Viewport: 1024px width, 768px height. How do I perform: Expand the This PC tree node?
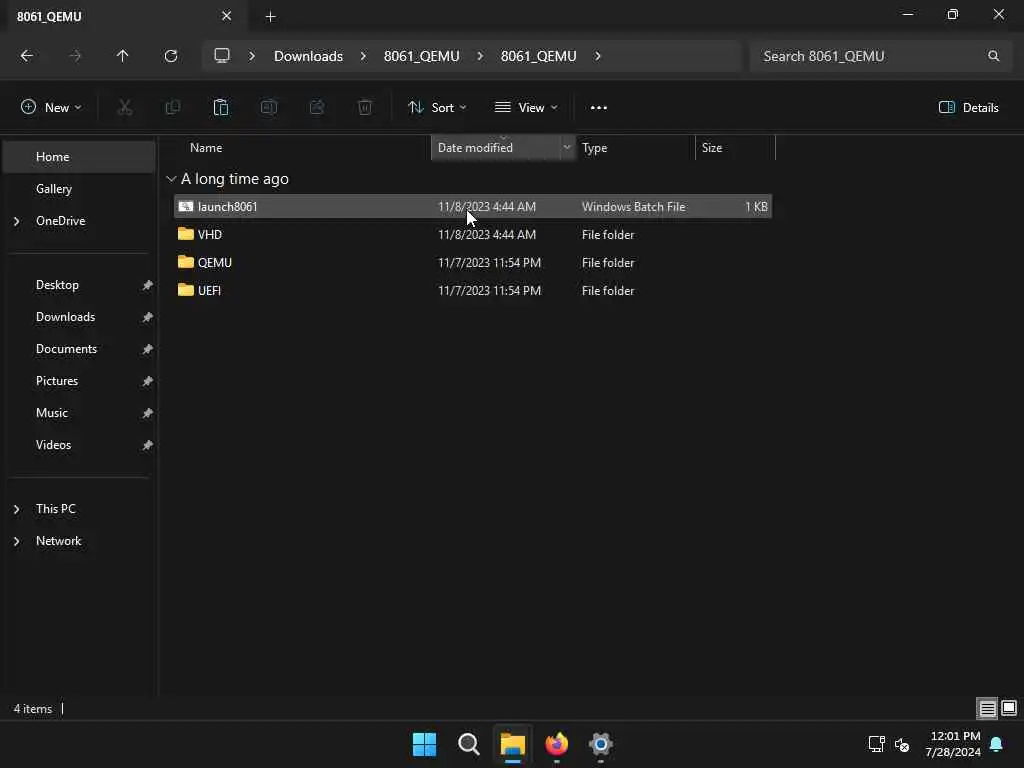coord(16,509)
